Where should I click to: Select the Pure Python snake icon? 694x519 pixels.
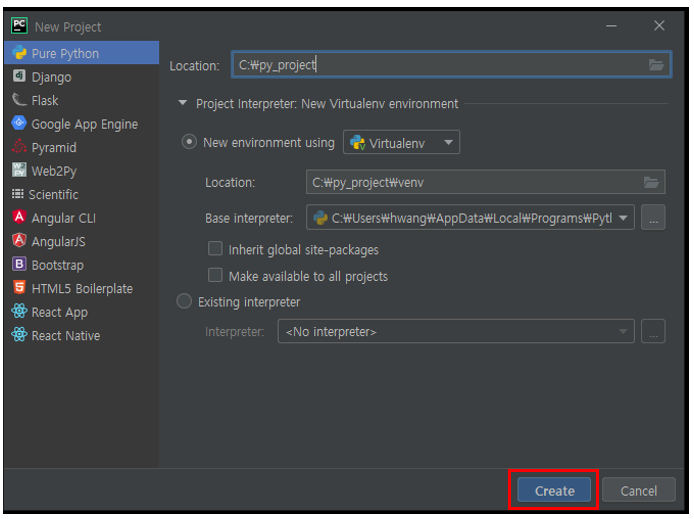point(19,53)
